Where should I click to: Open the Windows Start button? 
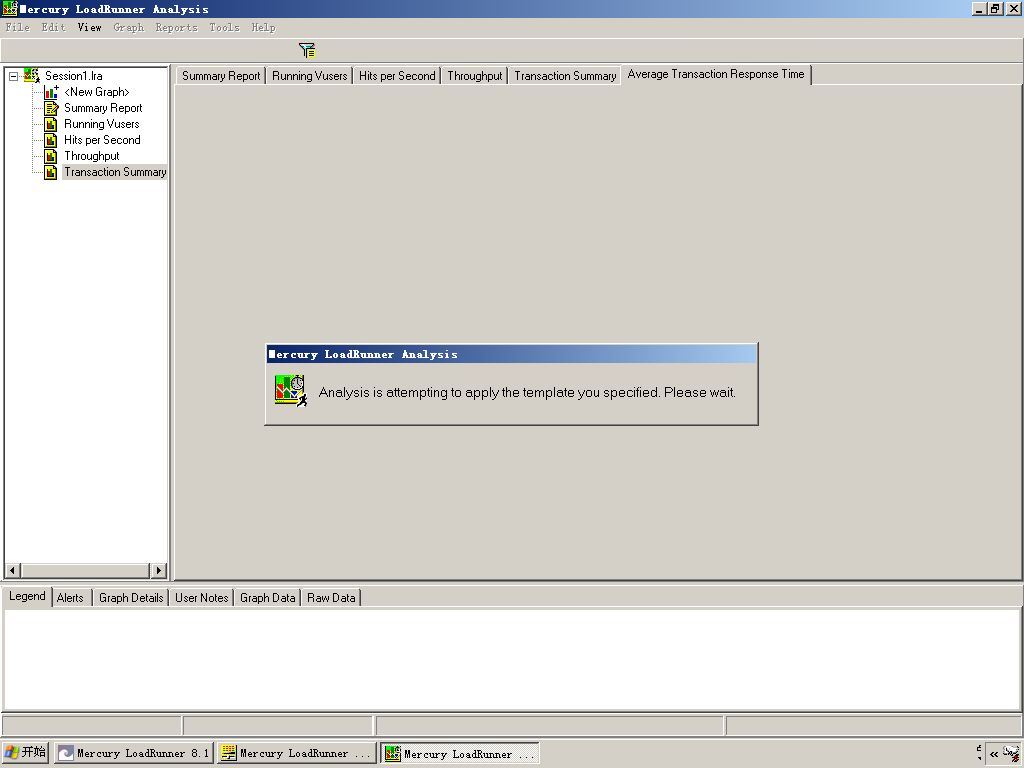25,752
